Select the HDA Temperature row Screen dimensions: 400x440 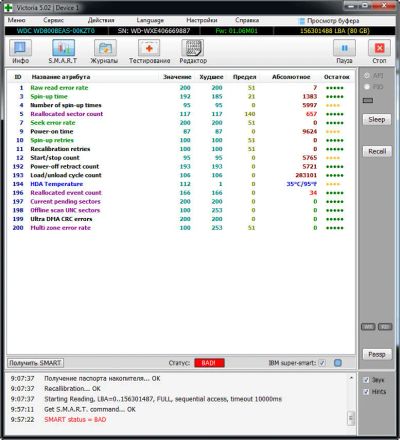(181, 184)
